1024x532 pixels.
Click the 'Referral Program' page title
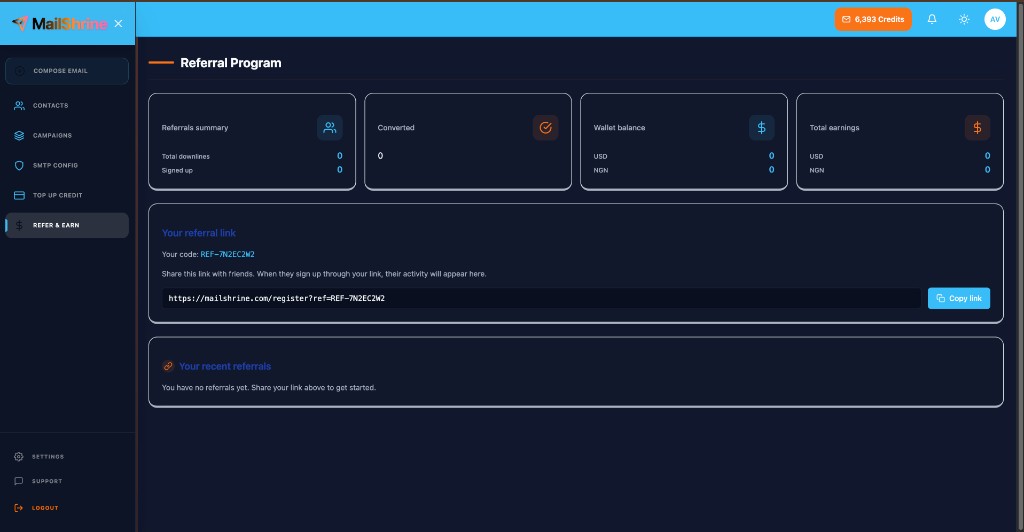[x=231, y=63]
